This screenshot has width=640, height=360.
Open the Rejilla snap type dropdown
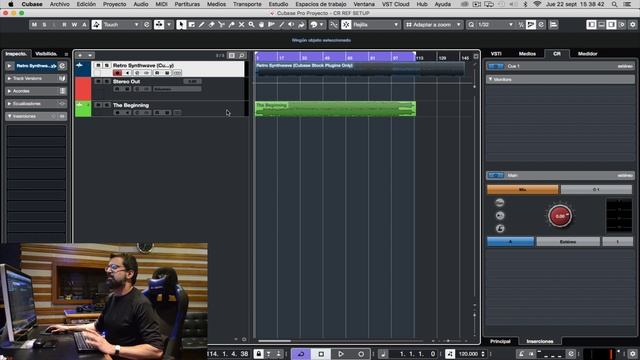(x=376, y=24)
